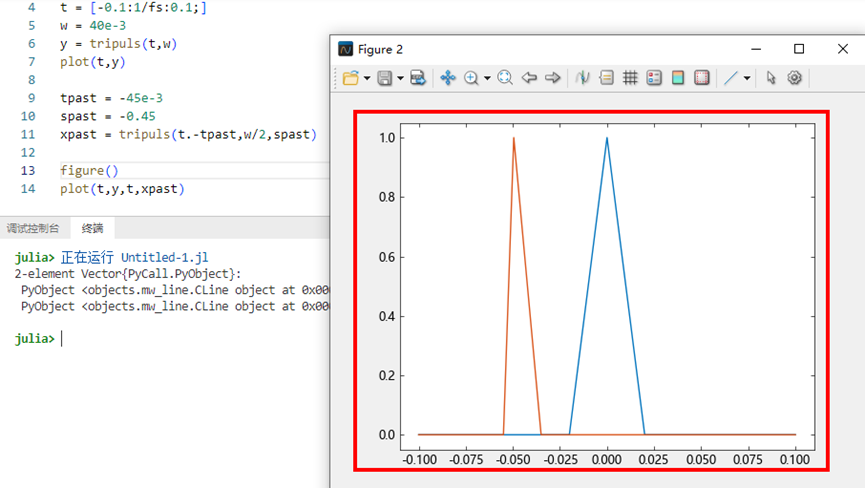Expand the save options dropdown arrow
865x488 pixels.
401,78
